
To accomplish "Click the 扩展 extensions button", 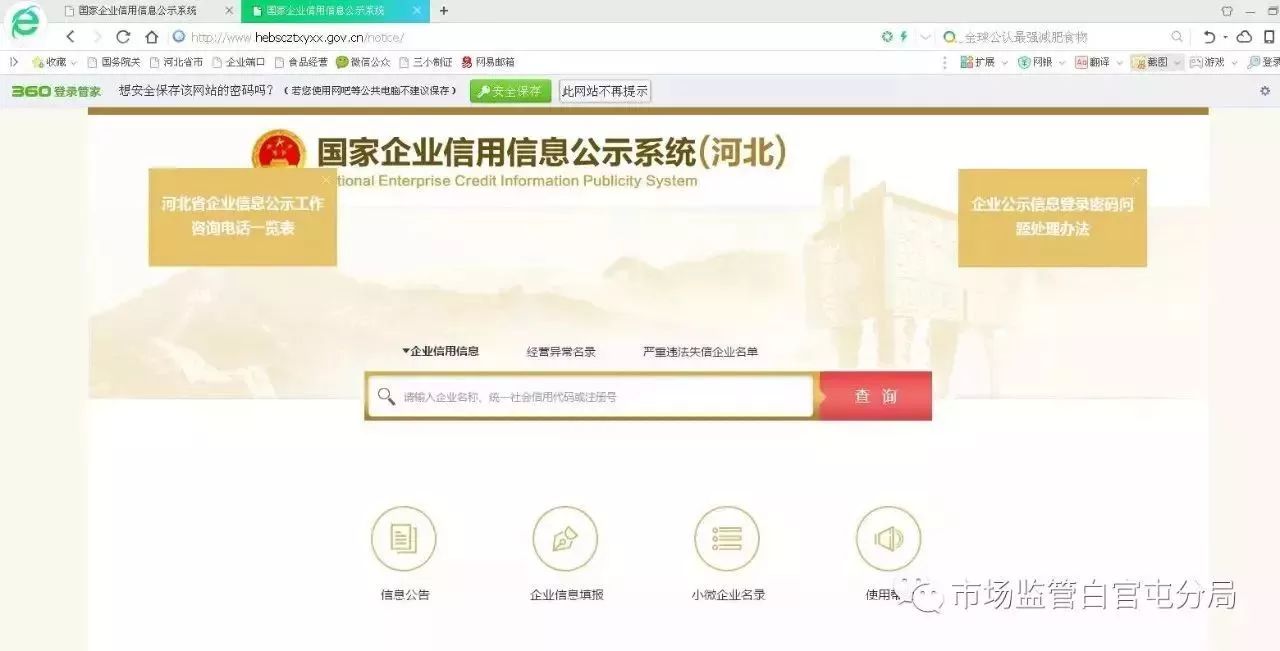I will click(x=977, y=62).
